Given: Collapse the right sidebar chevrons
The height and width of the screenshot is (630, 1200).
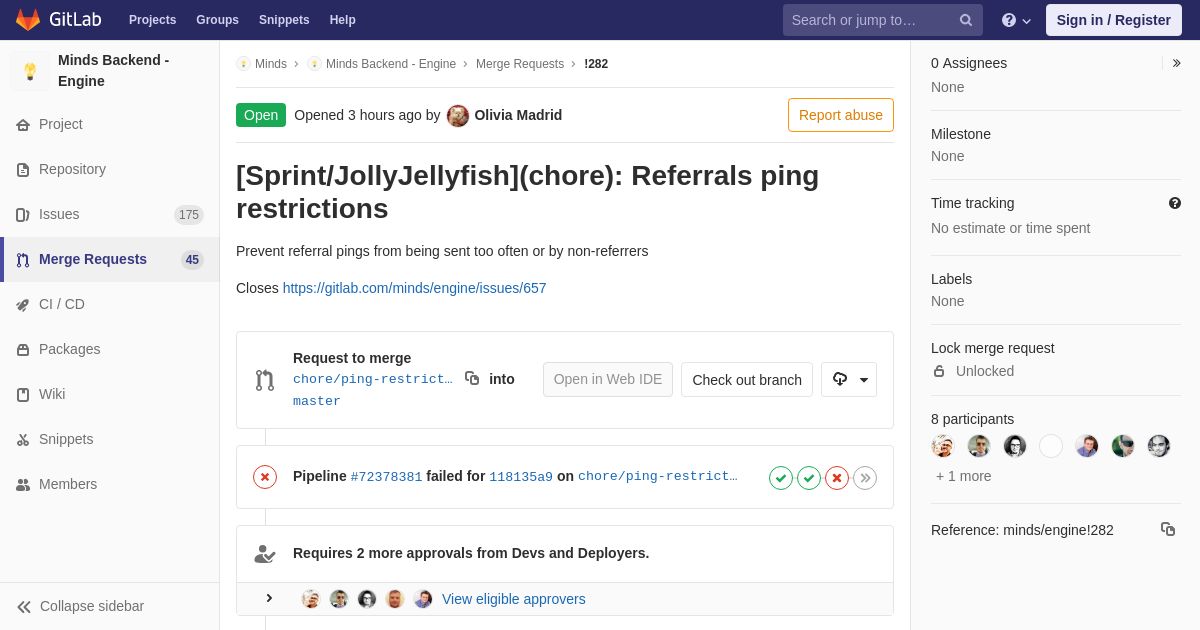Looking at the screenshot, I should (1176, 63).
